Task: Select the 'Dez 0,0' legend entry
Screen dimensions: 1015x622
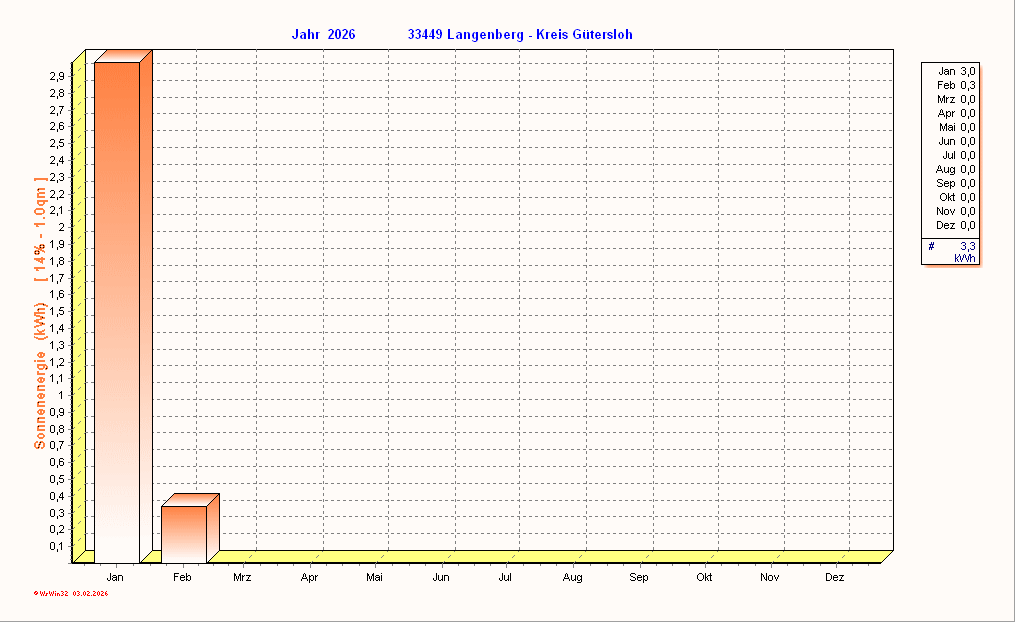Action: point(957,225)
